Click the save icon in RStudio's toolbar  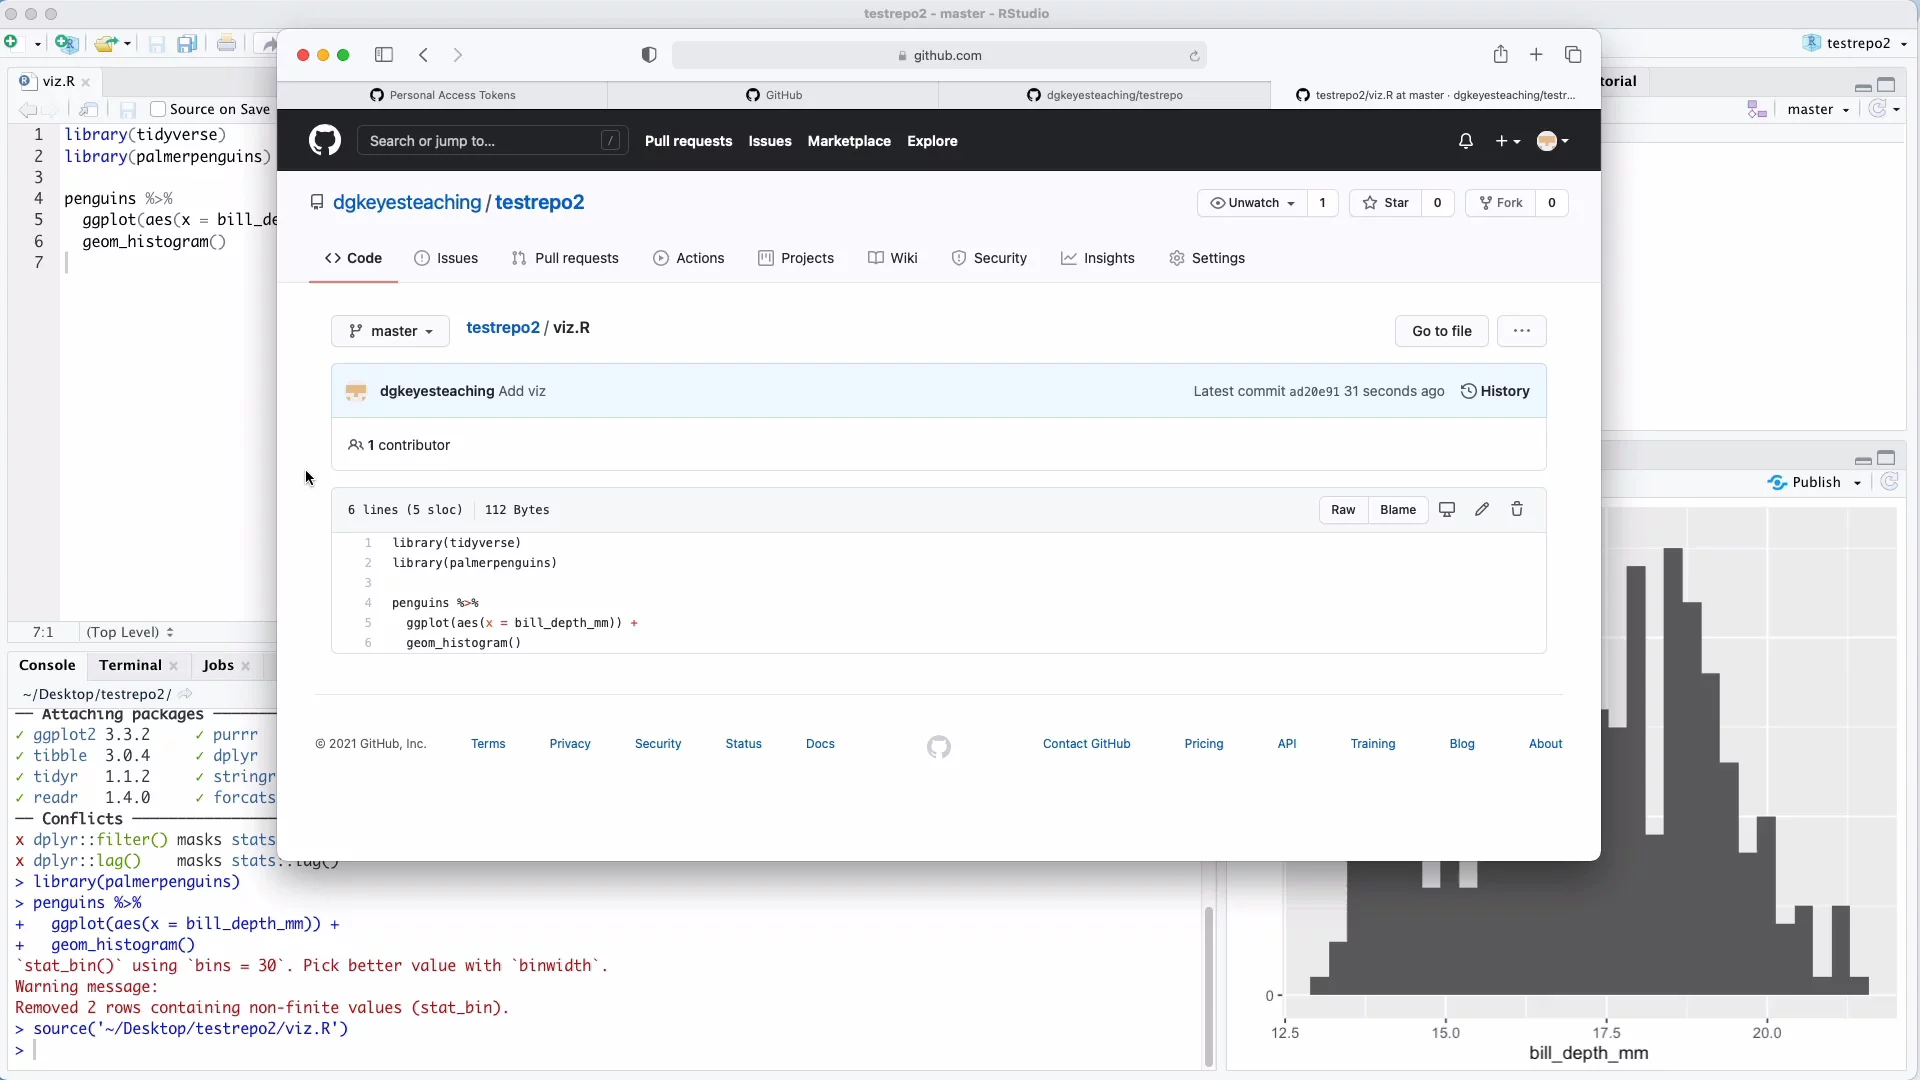coord(157,44)
